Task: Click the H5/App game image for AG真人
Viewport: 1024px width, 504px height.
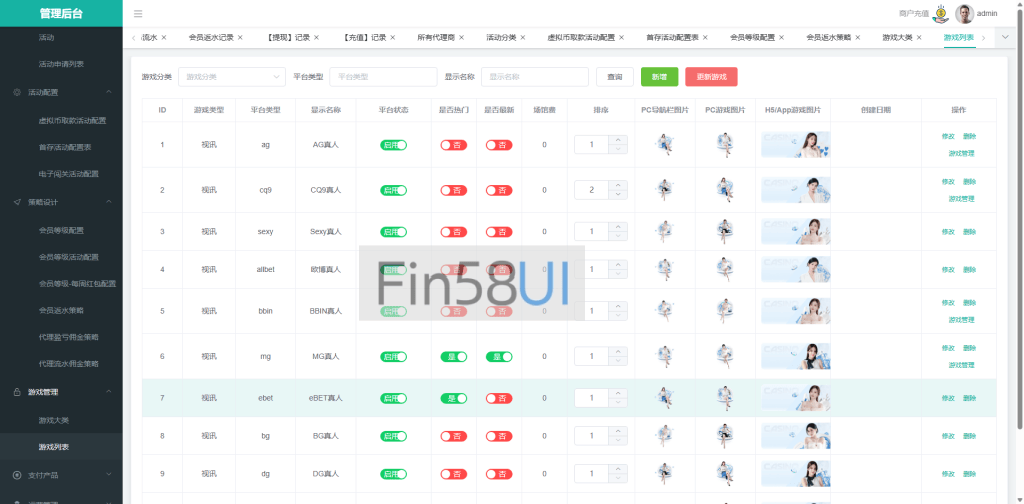Action: [x=795, y=145]
